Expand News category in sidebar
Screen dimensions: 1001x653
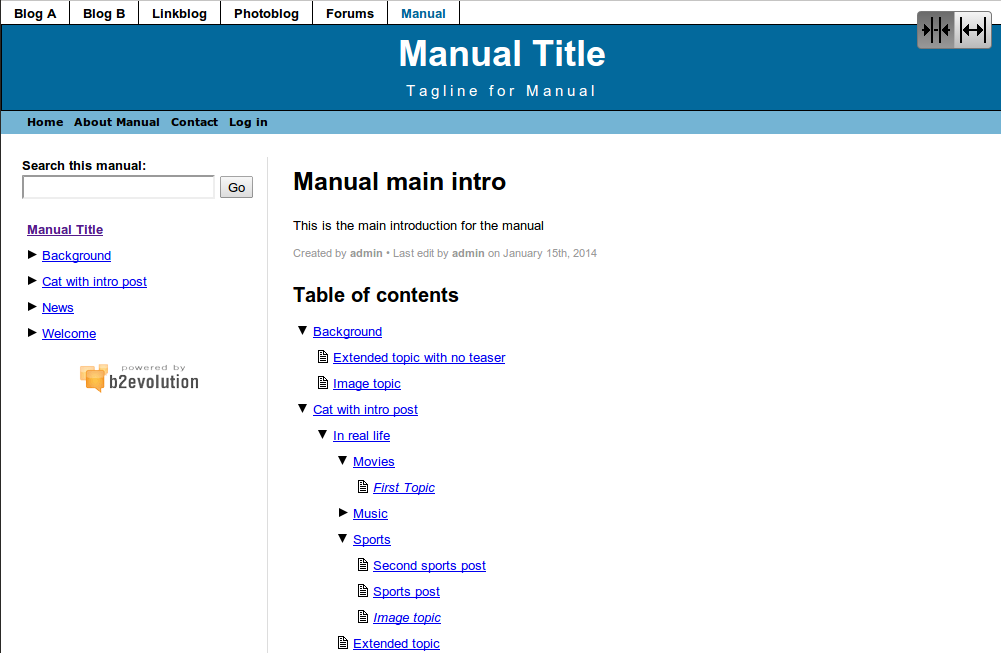click(32, 307)
